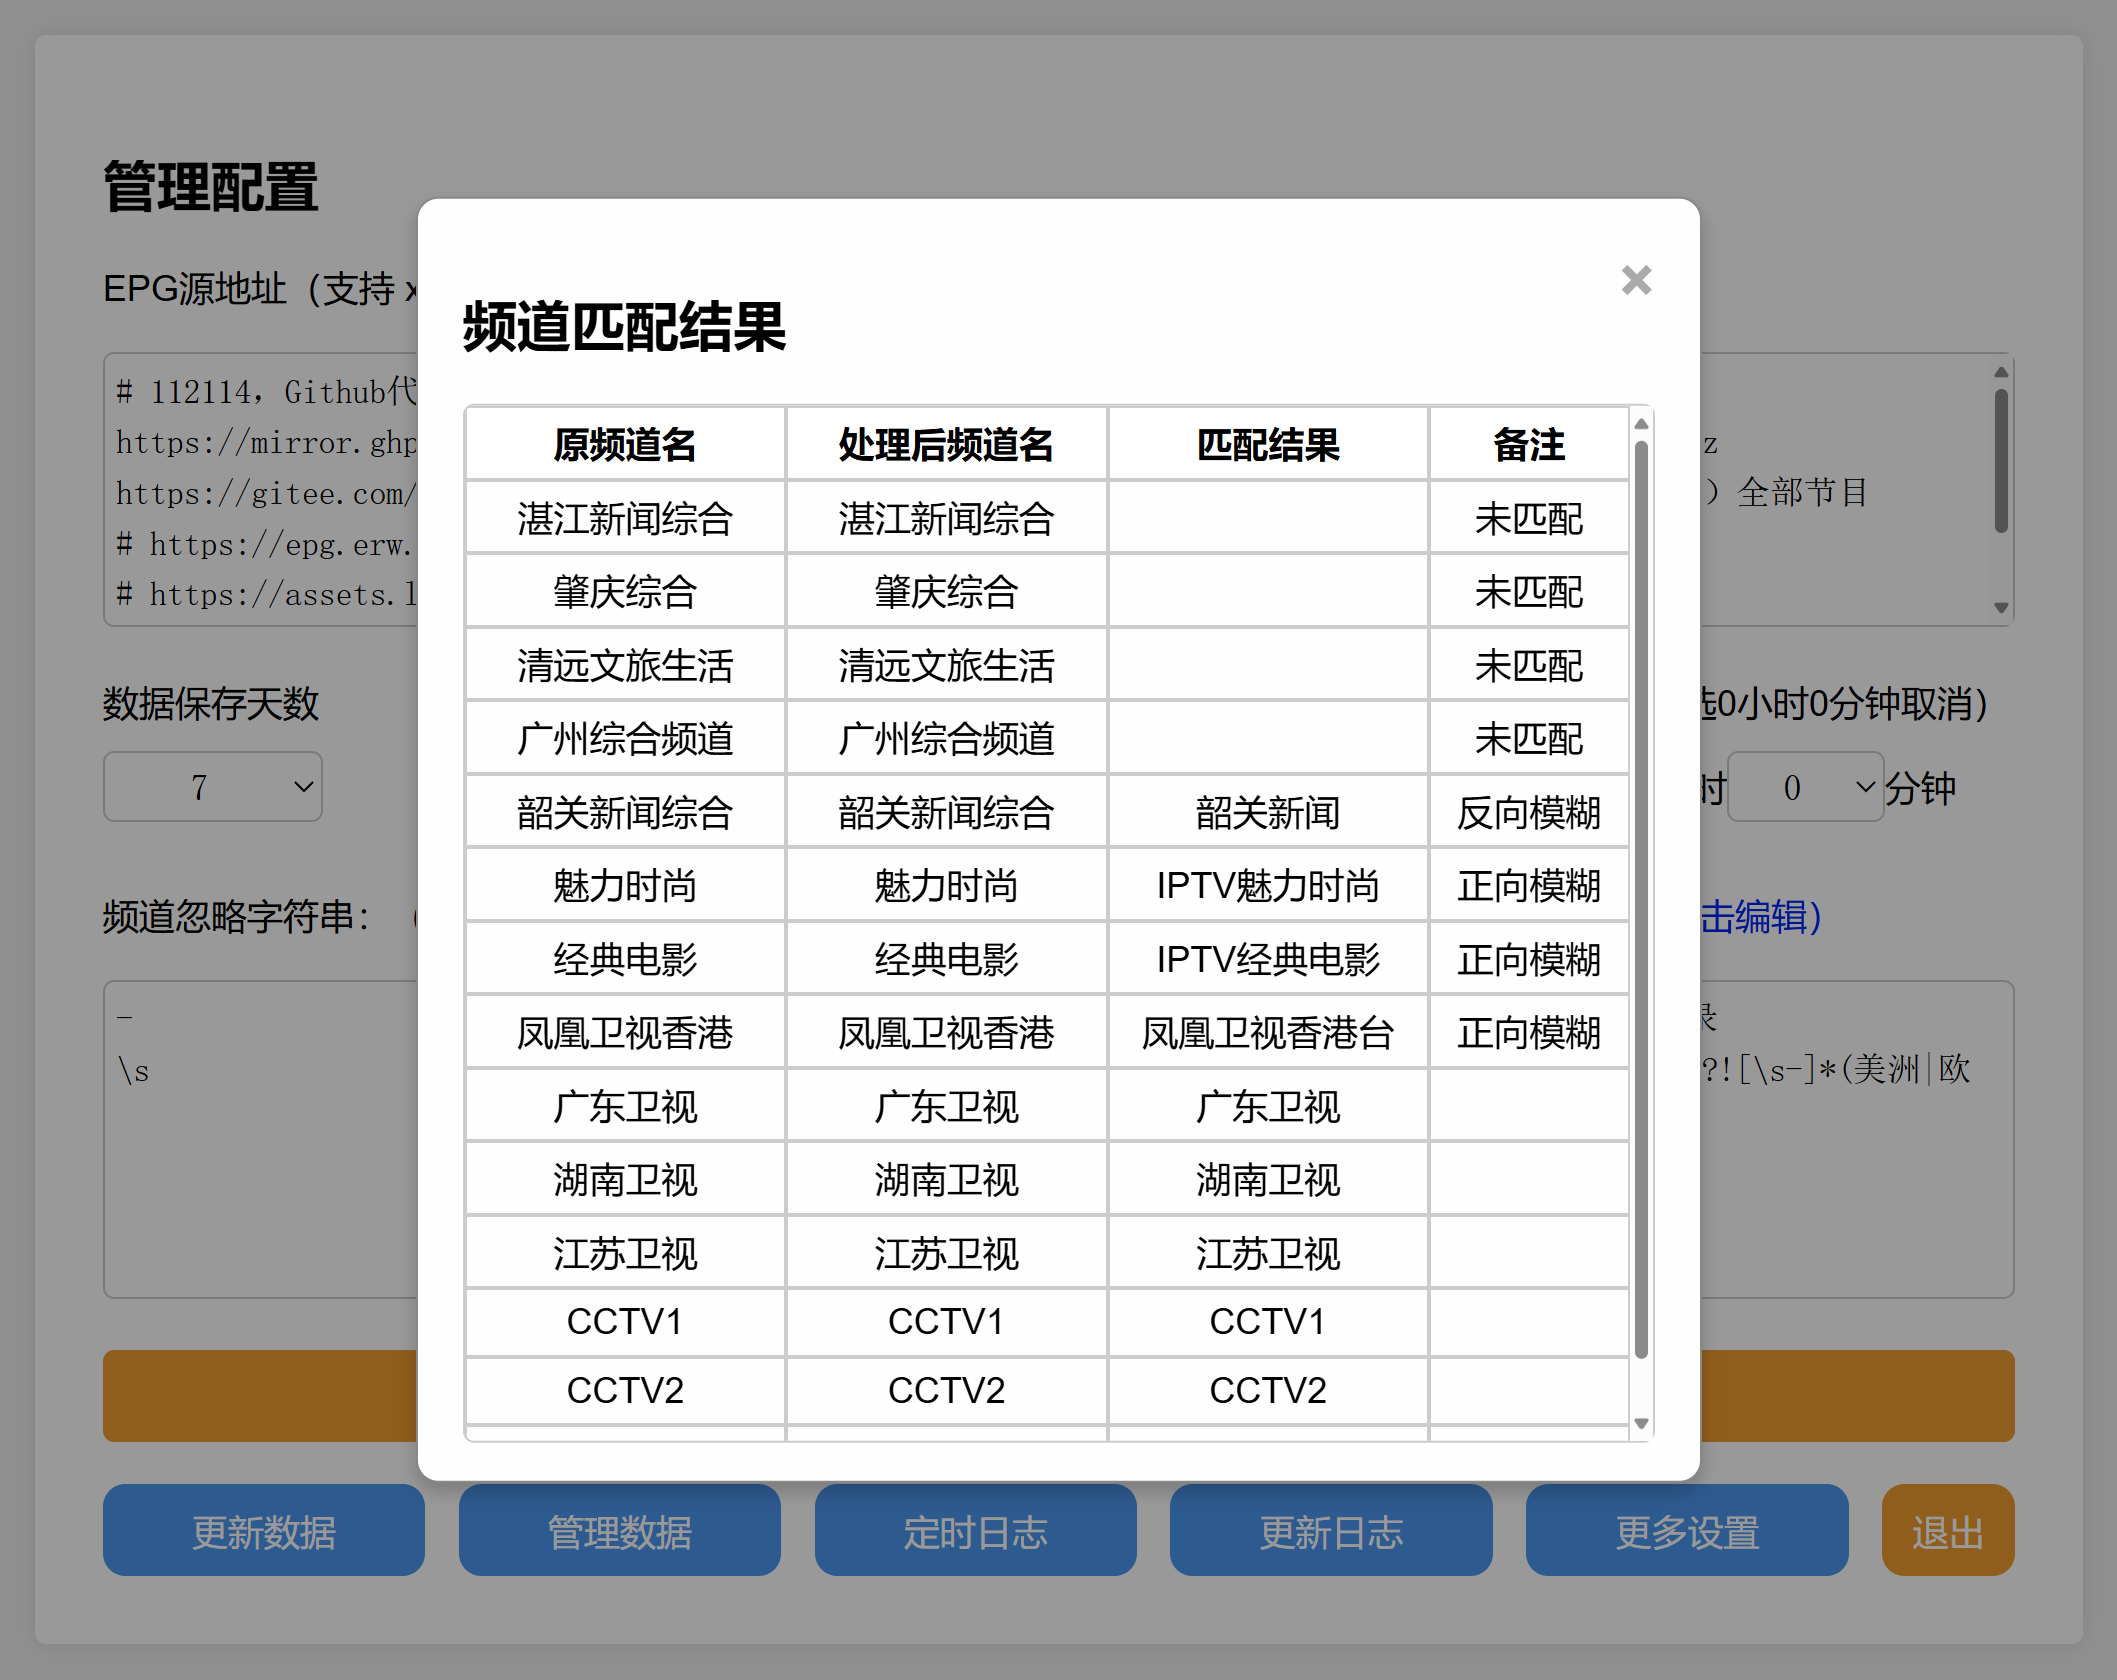The height and width of the screenshot is (1680, 2117).
Task: Click the 更新数据 button
Action: click(x=264, y=1530)
